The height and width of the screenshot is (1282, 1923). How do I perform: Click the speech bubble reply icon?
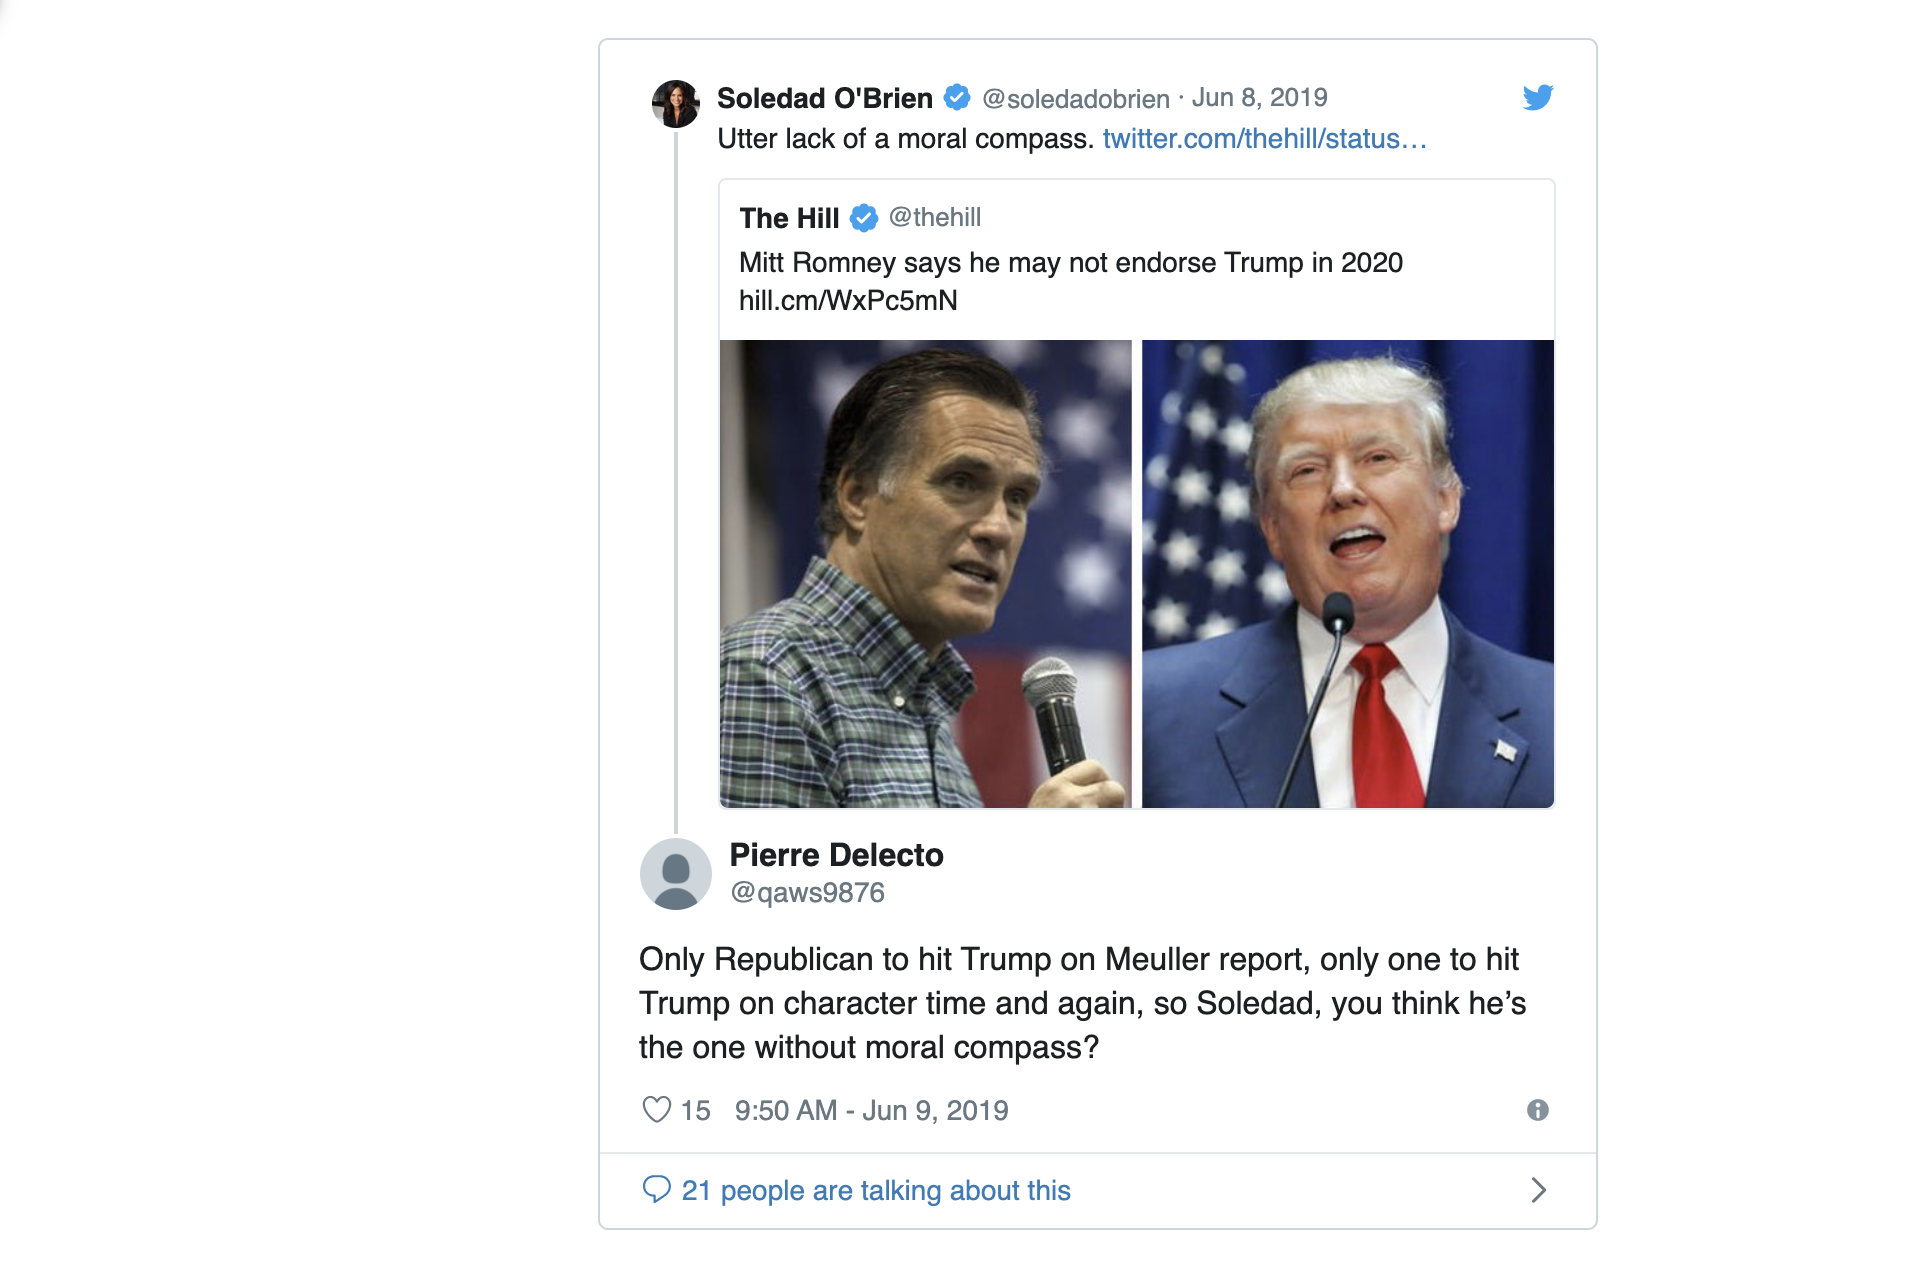pyautogui.click(x=656, y=1189)
